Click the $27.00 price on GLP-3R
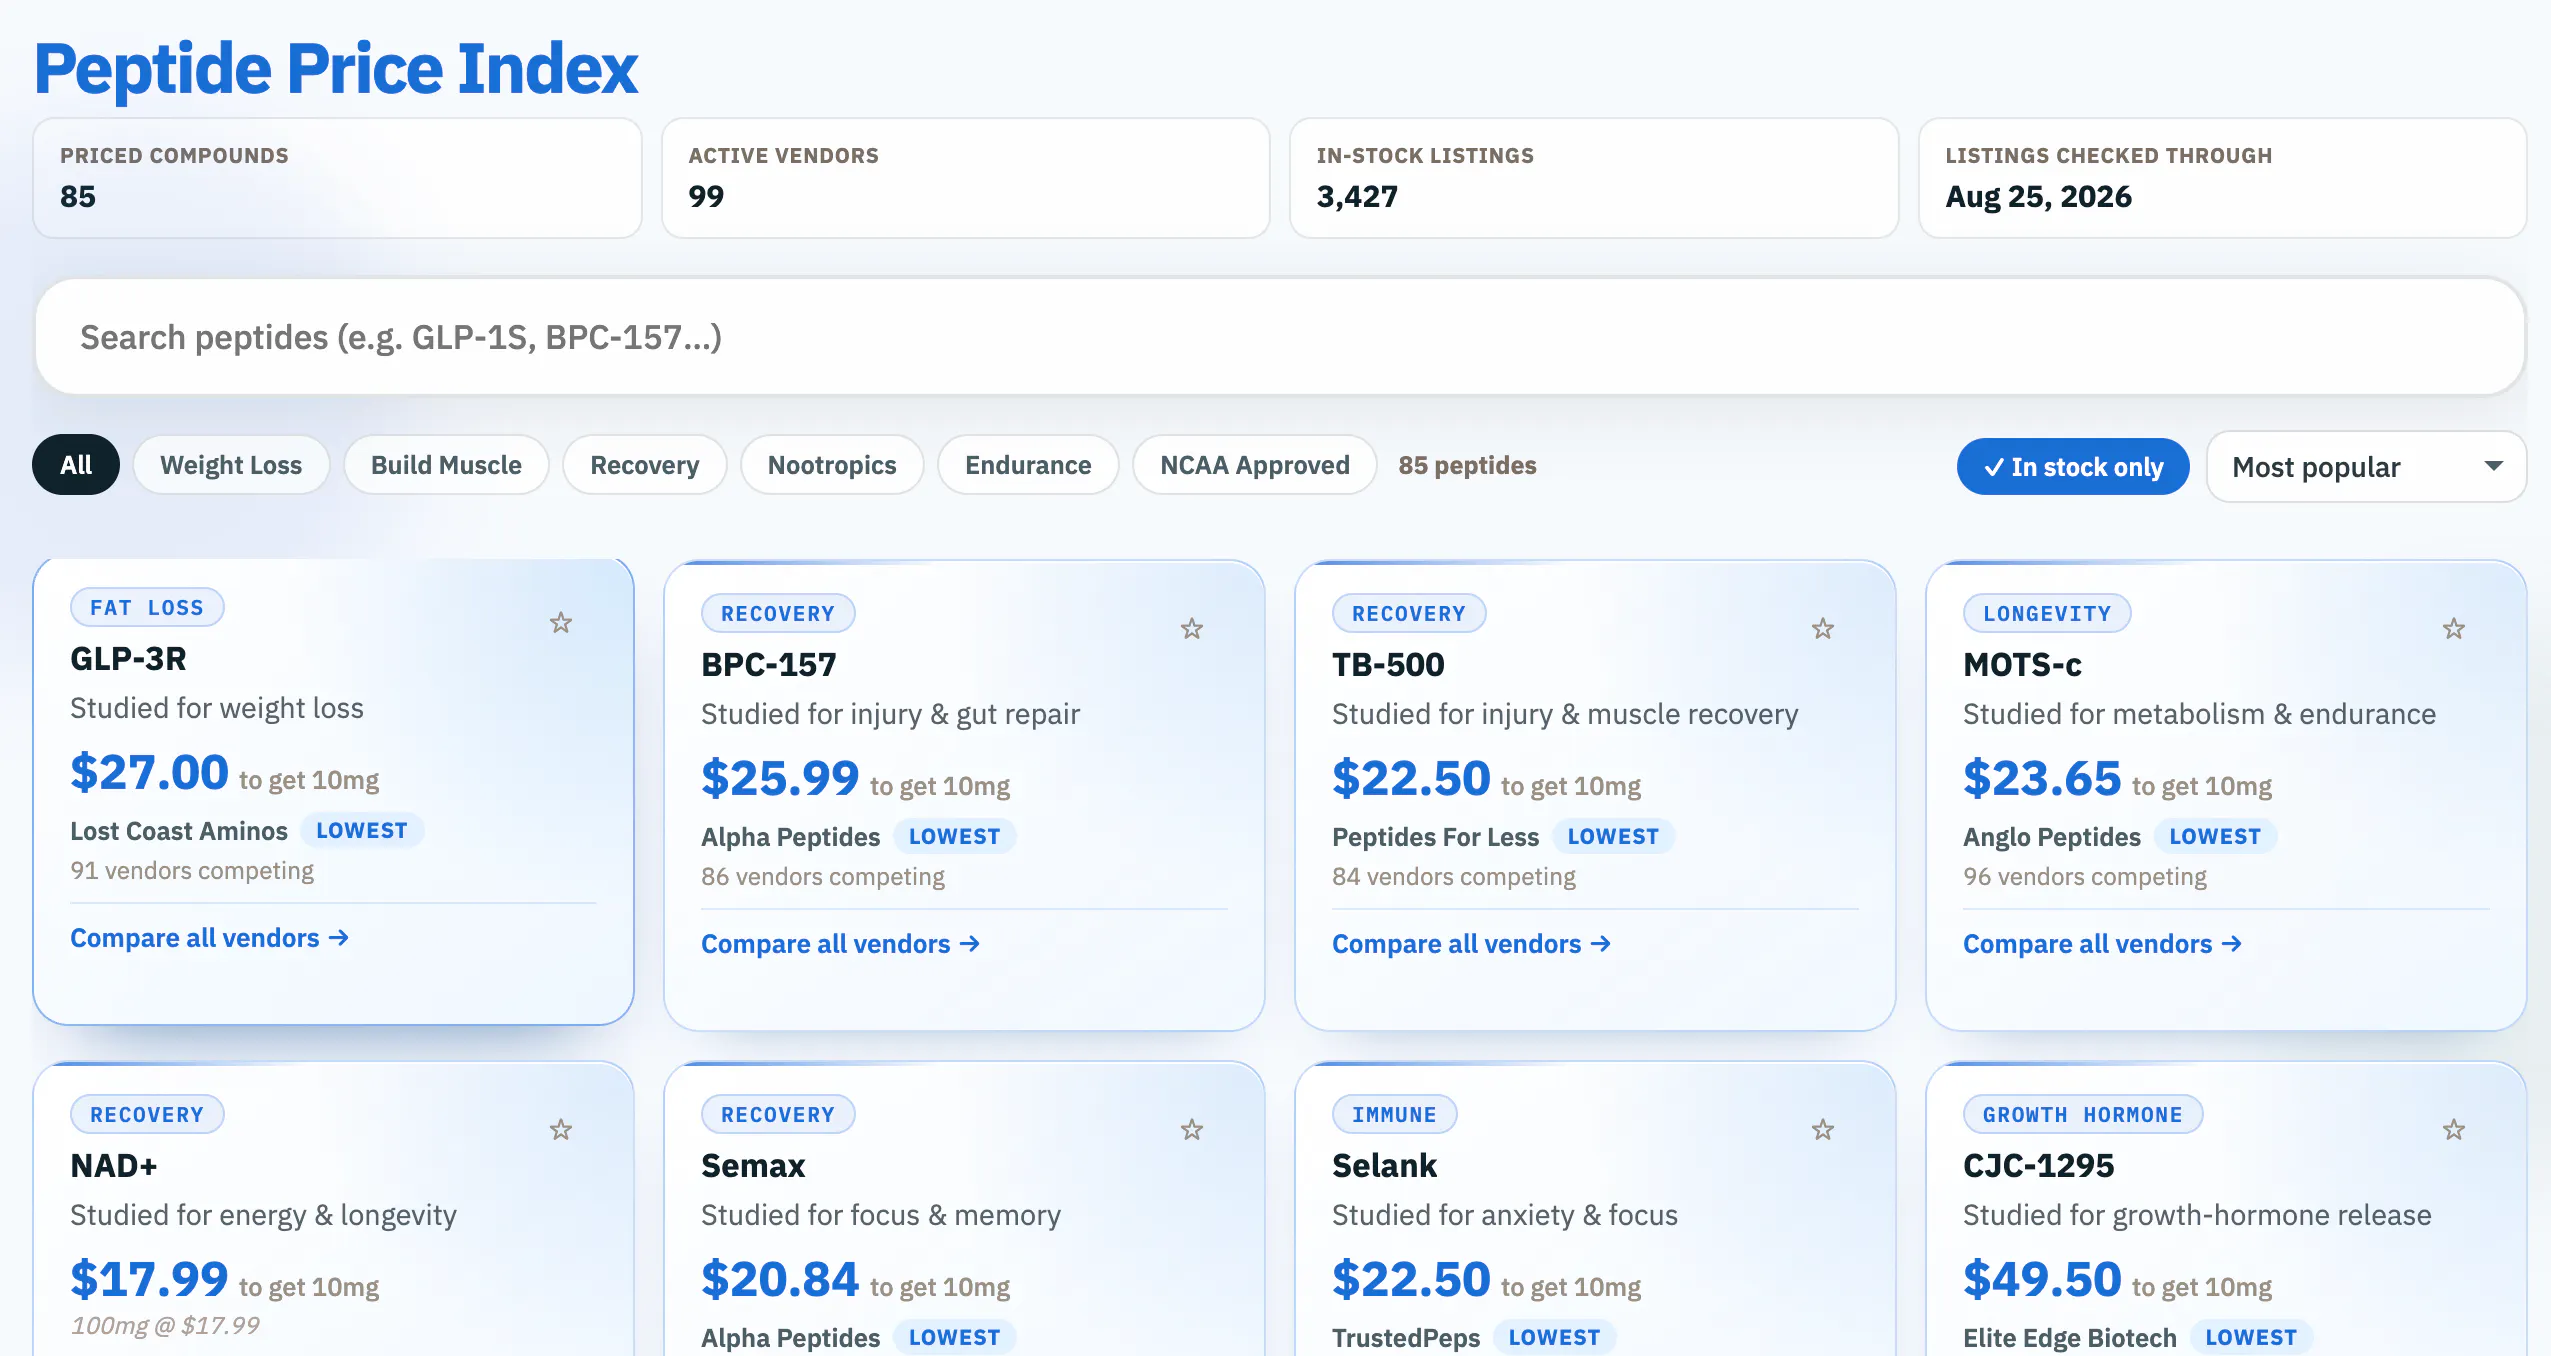 tap(150, 773)
